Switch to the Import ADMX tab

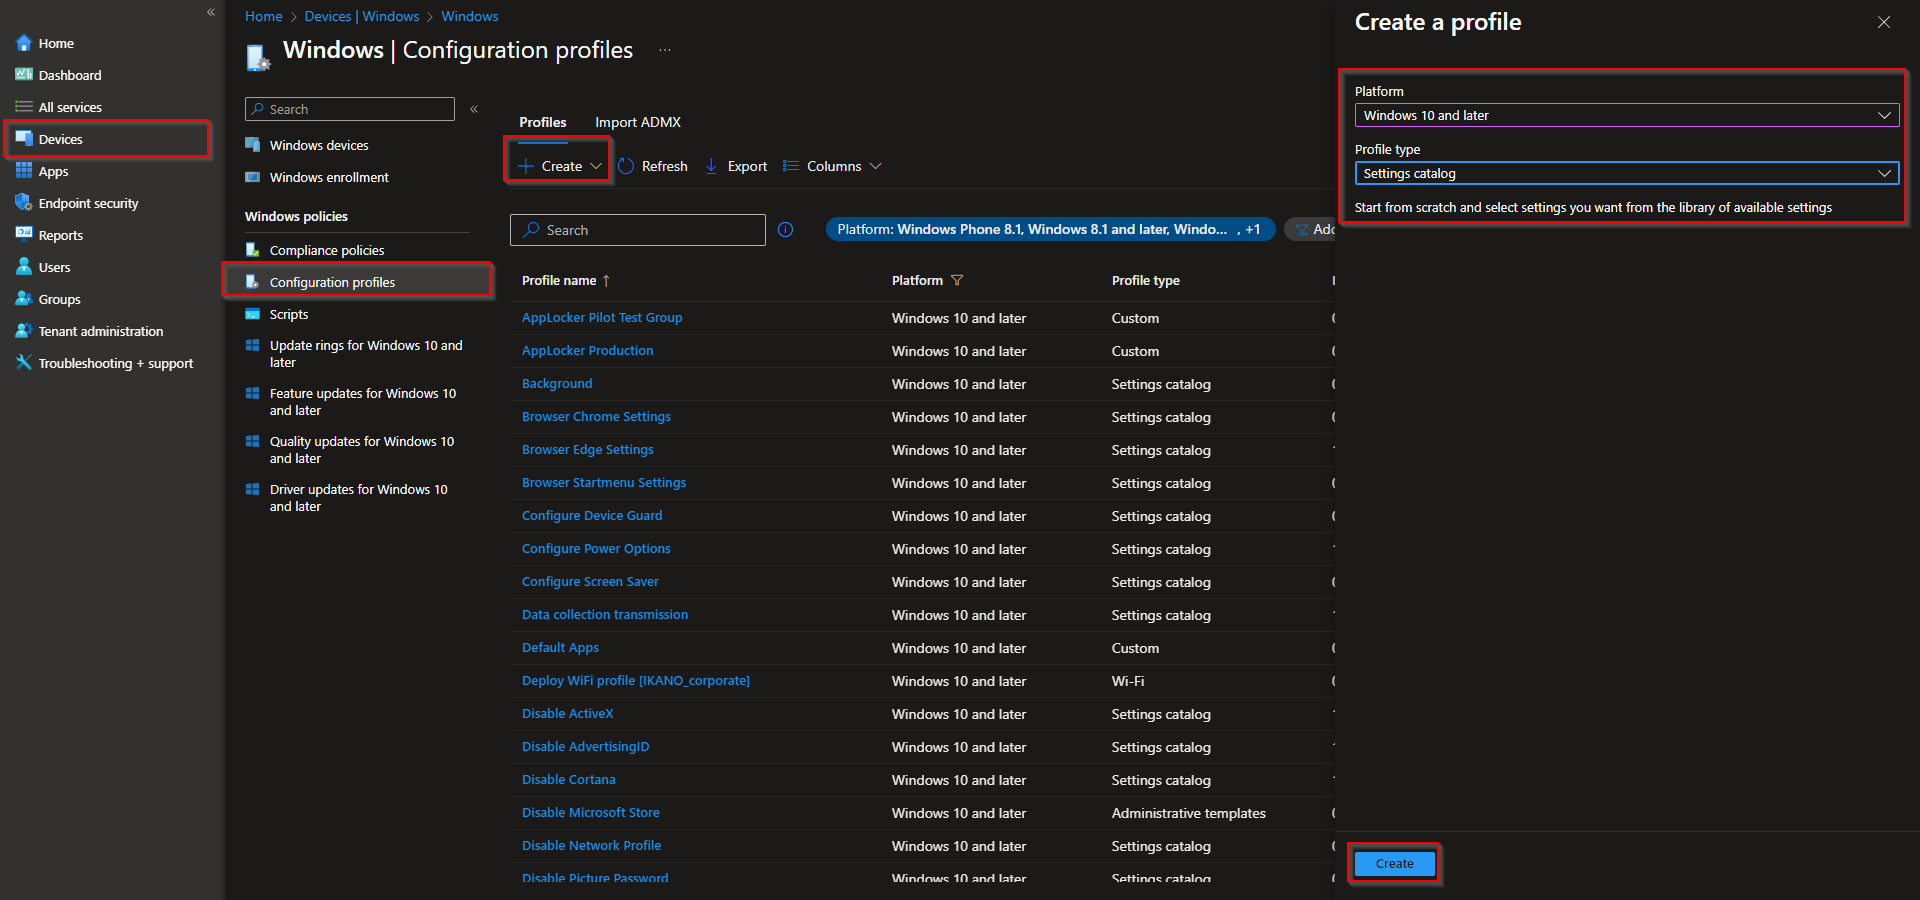(x=637, y=122)
